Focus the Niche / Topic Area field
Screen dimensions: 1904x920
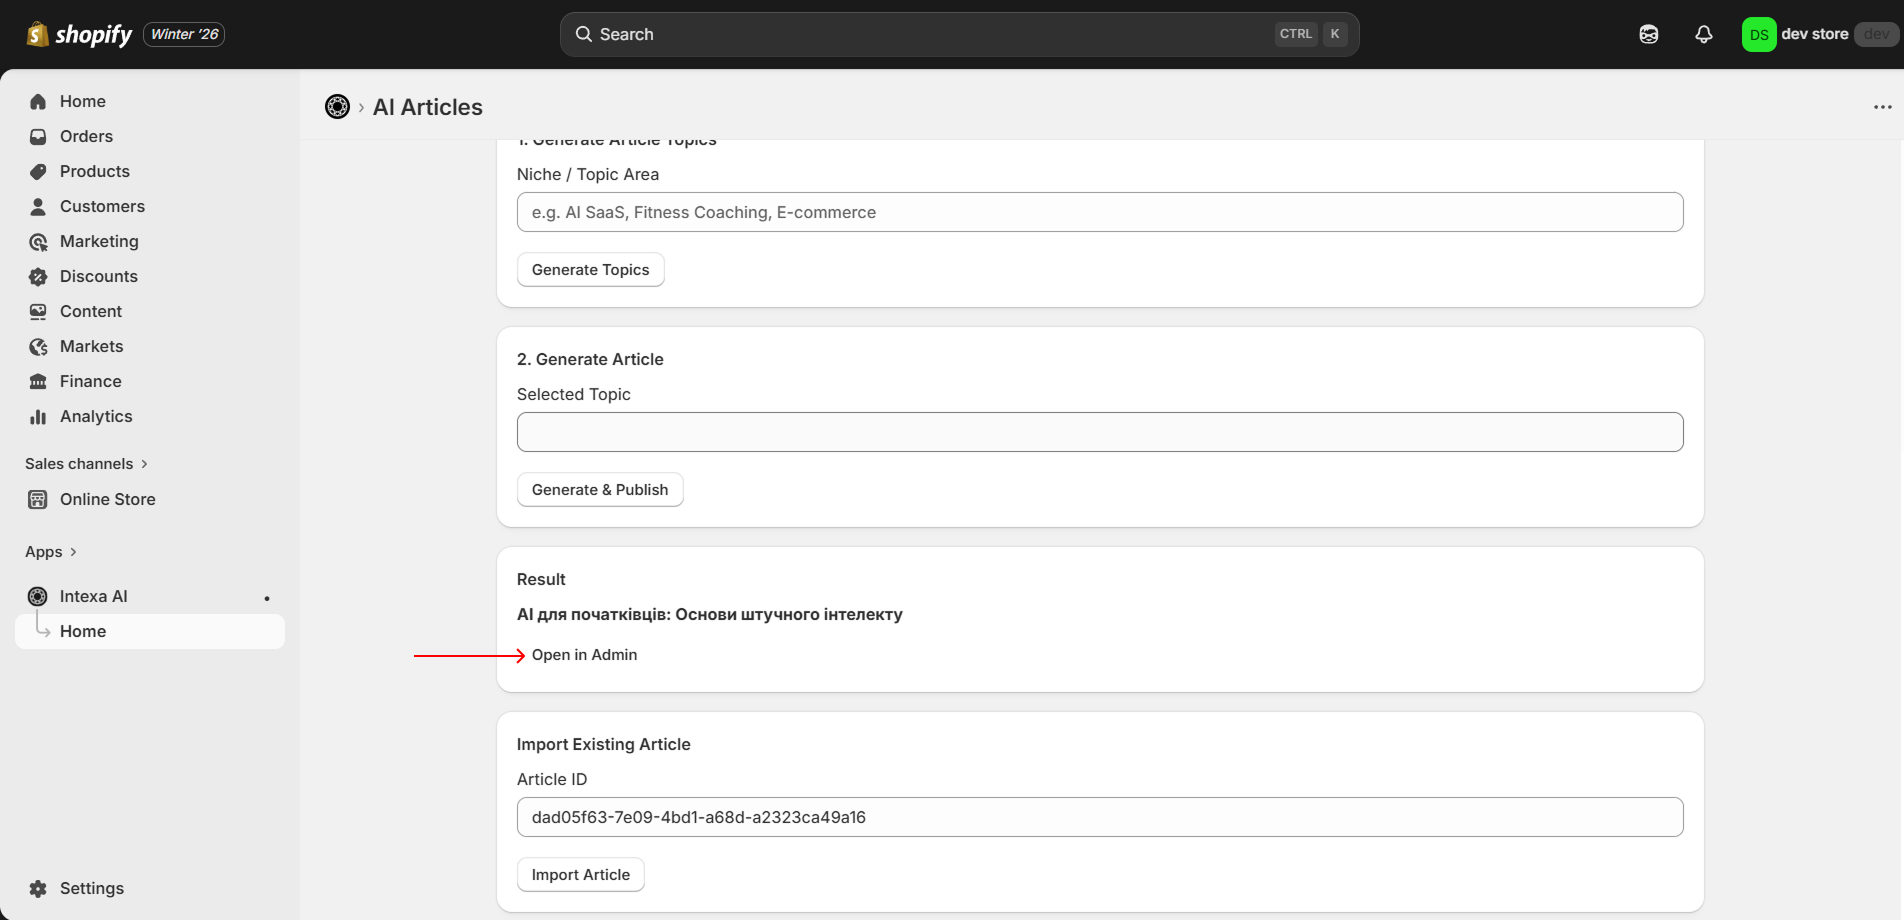[1100, 212]
